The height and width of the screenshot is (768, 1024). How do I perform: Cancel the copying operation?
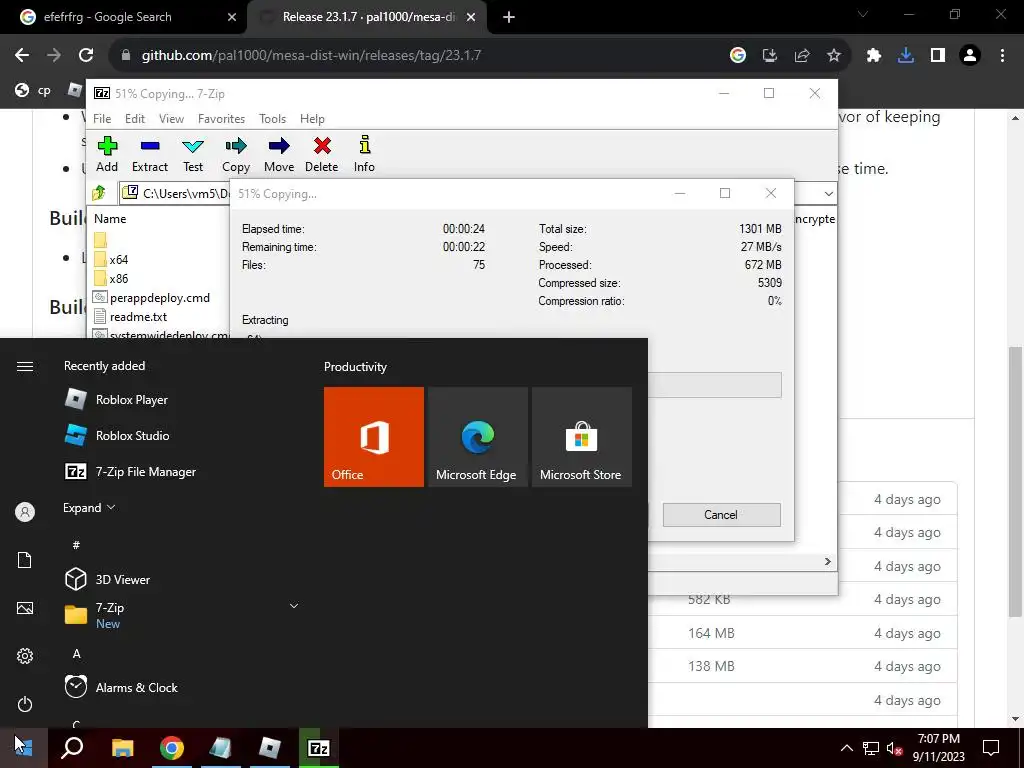click(x=721, y=515)
